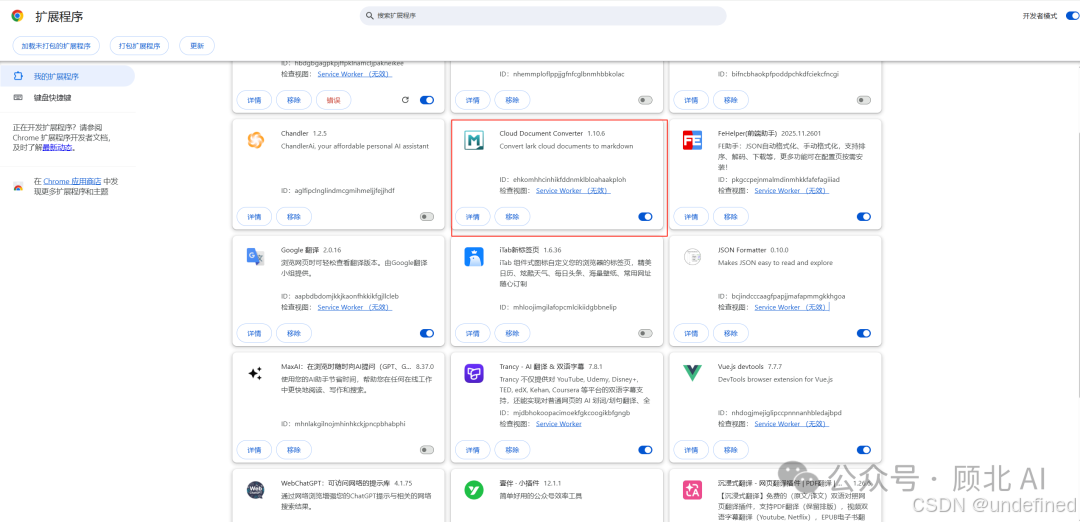Open 详情 for Trancy extension

pos(472,450)
